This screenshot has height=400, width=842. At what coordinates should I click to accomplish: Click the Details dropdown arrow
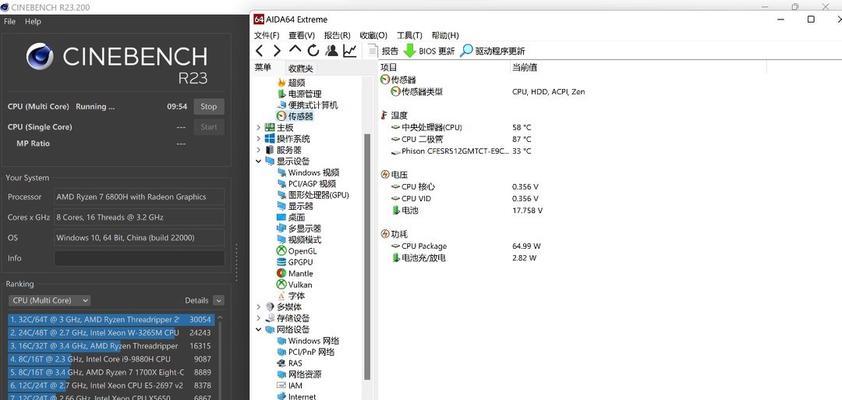tap(218, 300)
